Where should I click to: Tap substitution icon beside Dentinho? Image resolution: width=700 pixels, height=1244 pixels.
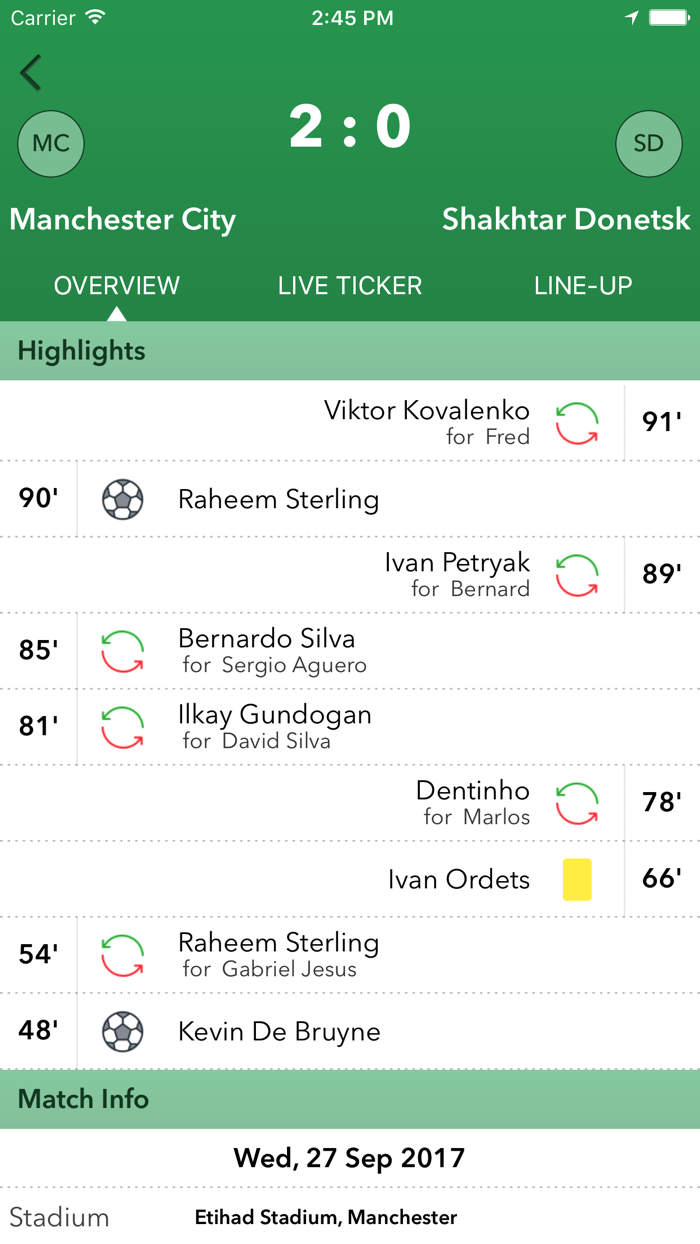[x=577, y=803]
